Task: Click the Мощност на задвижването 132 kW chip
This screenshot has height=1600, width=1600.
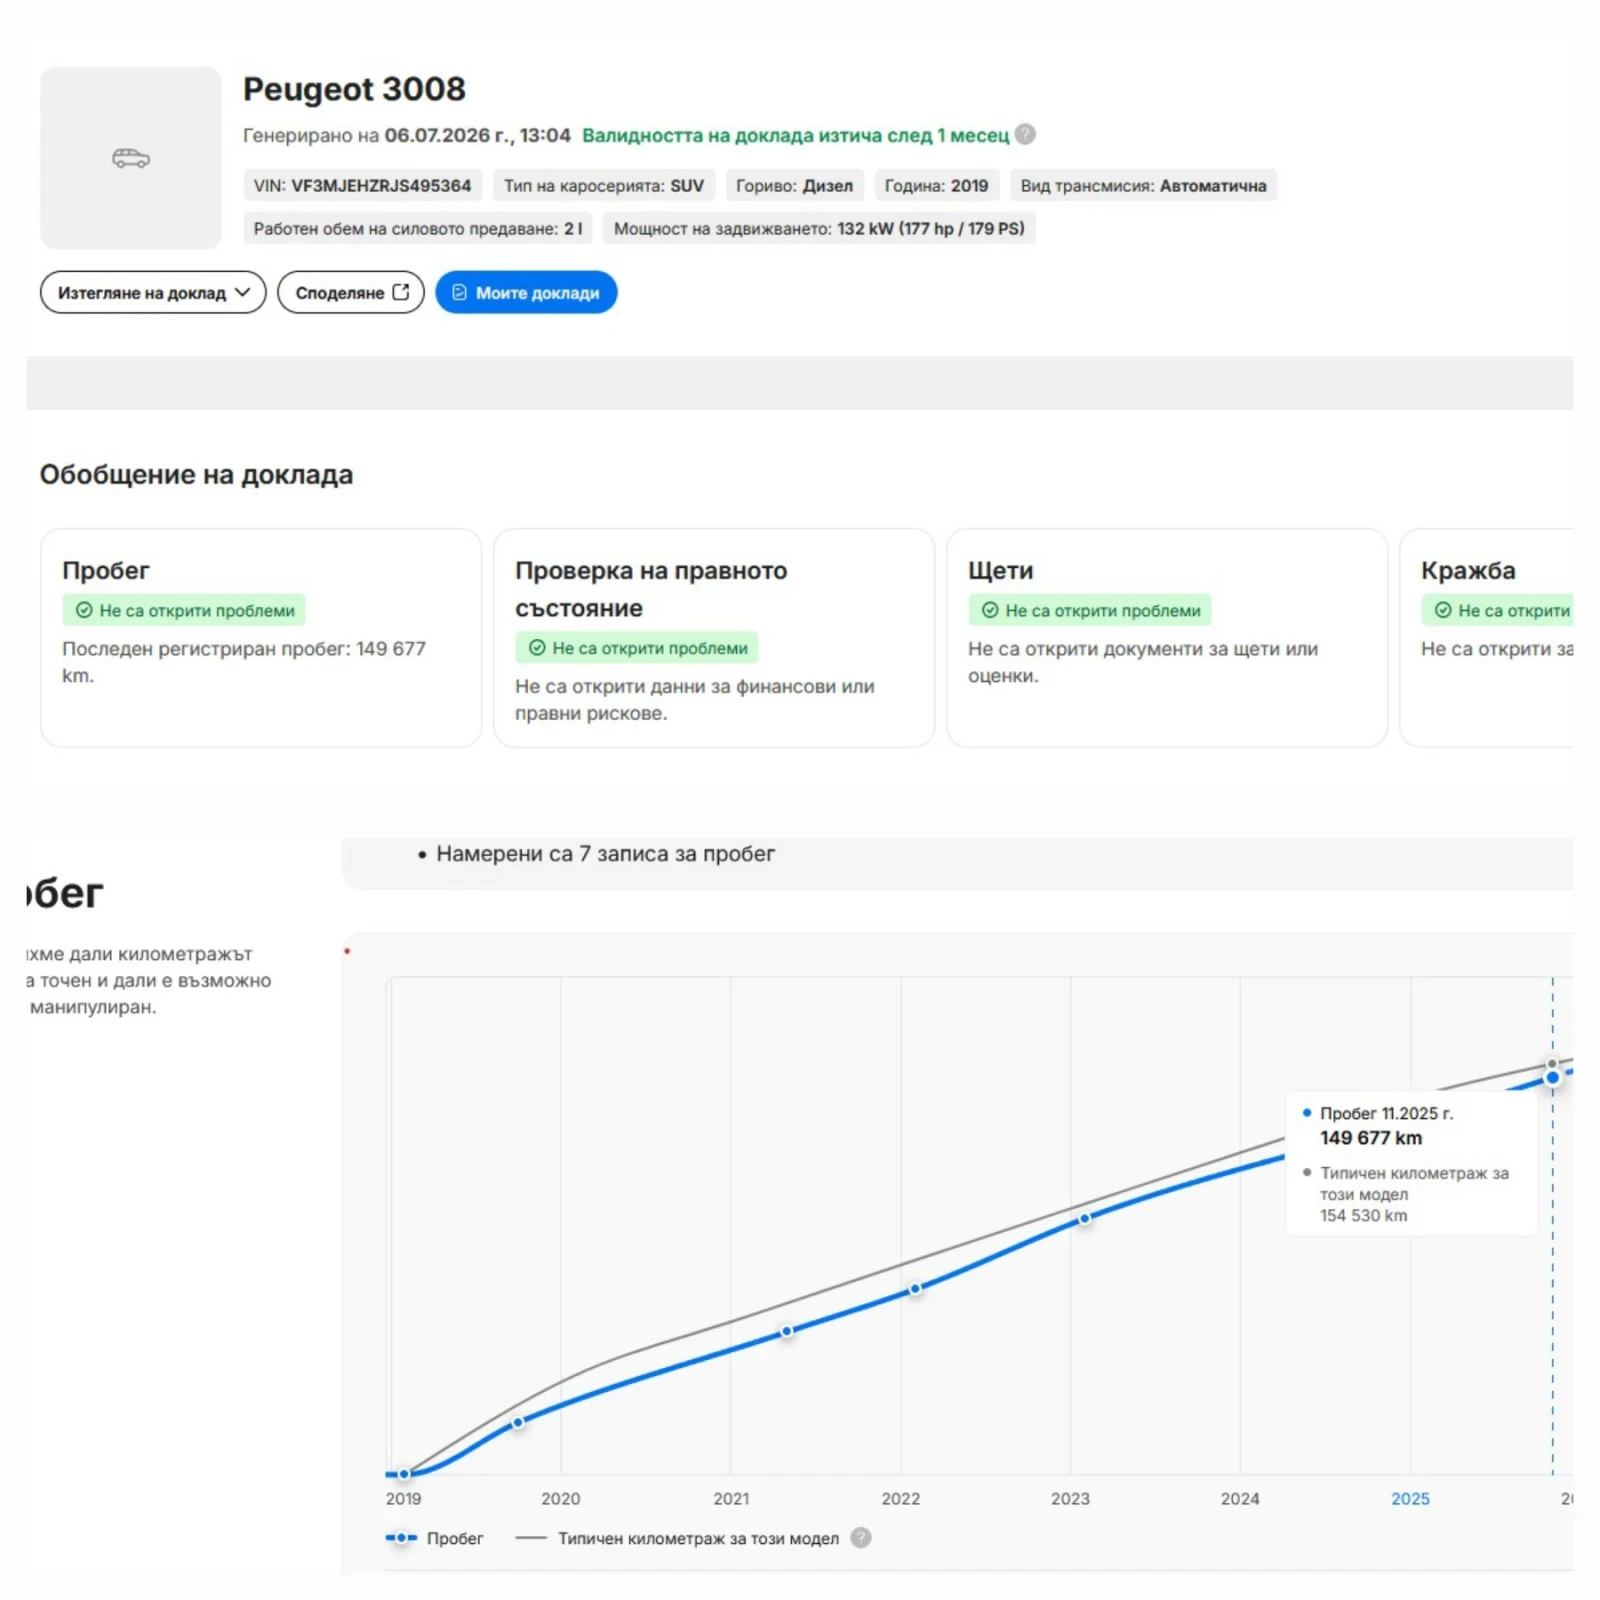Action: coord(819,228)
